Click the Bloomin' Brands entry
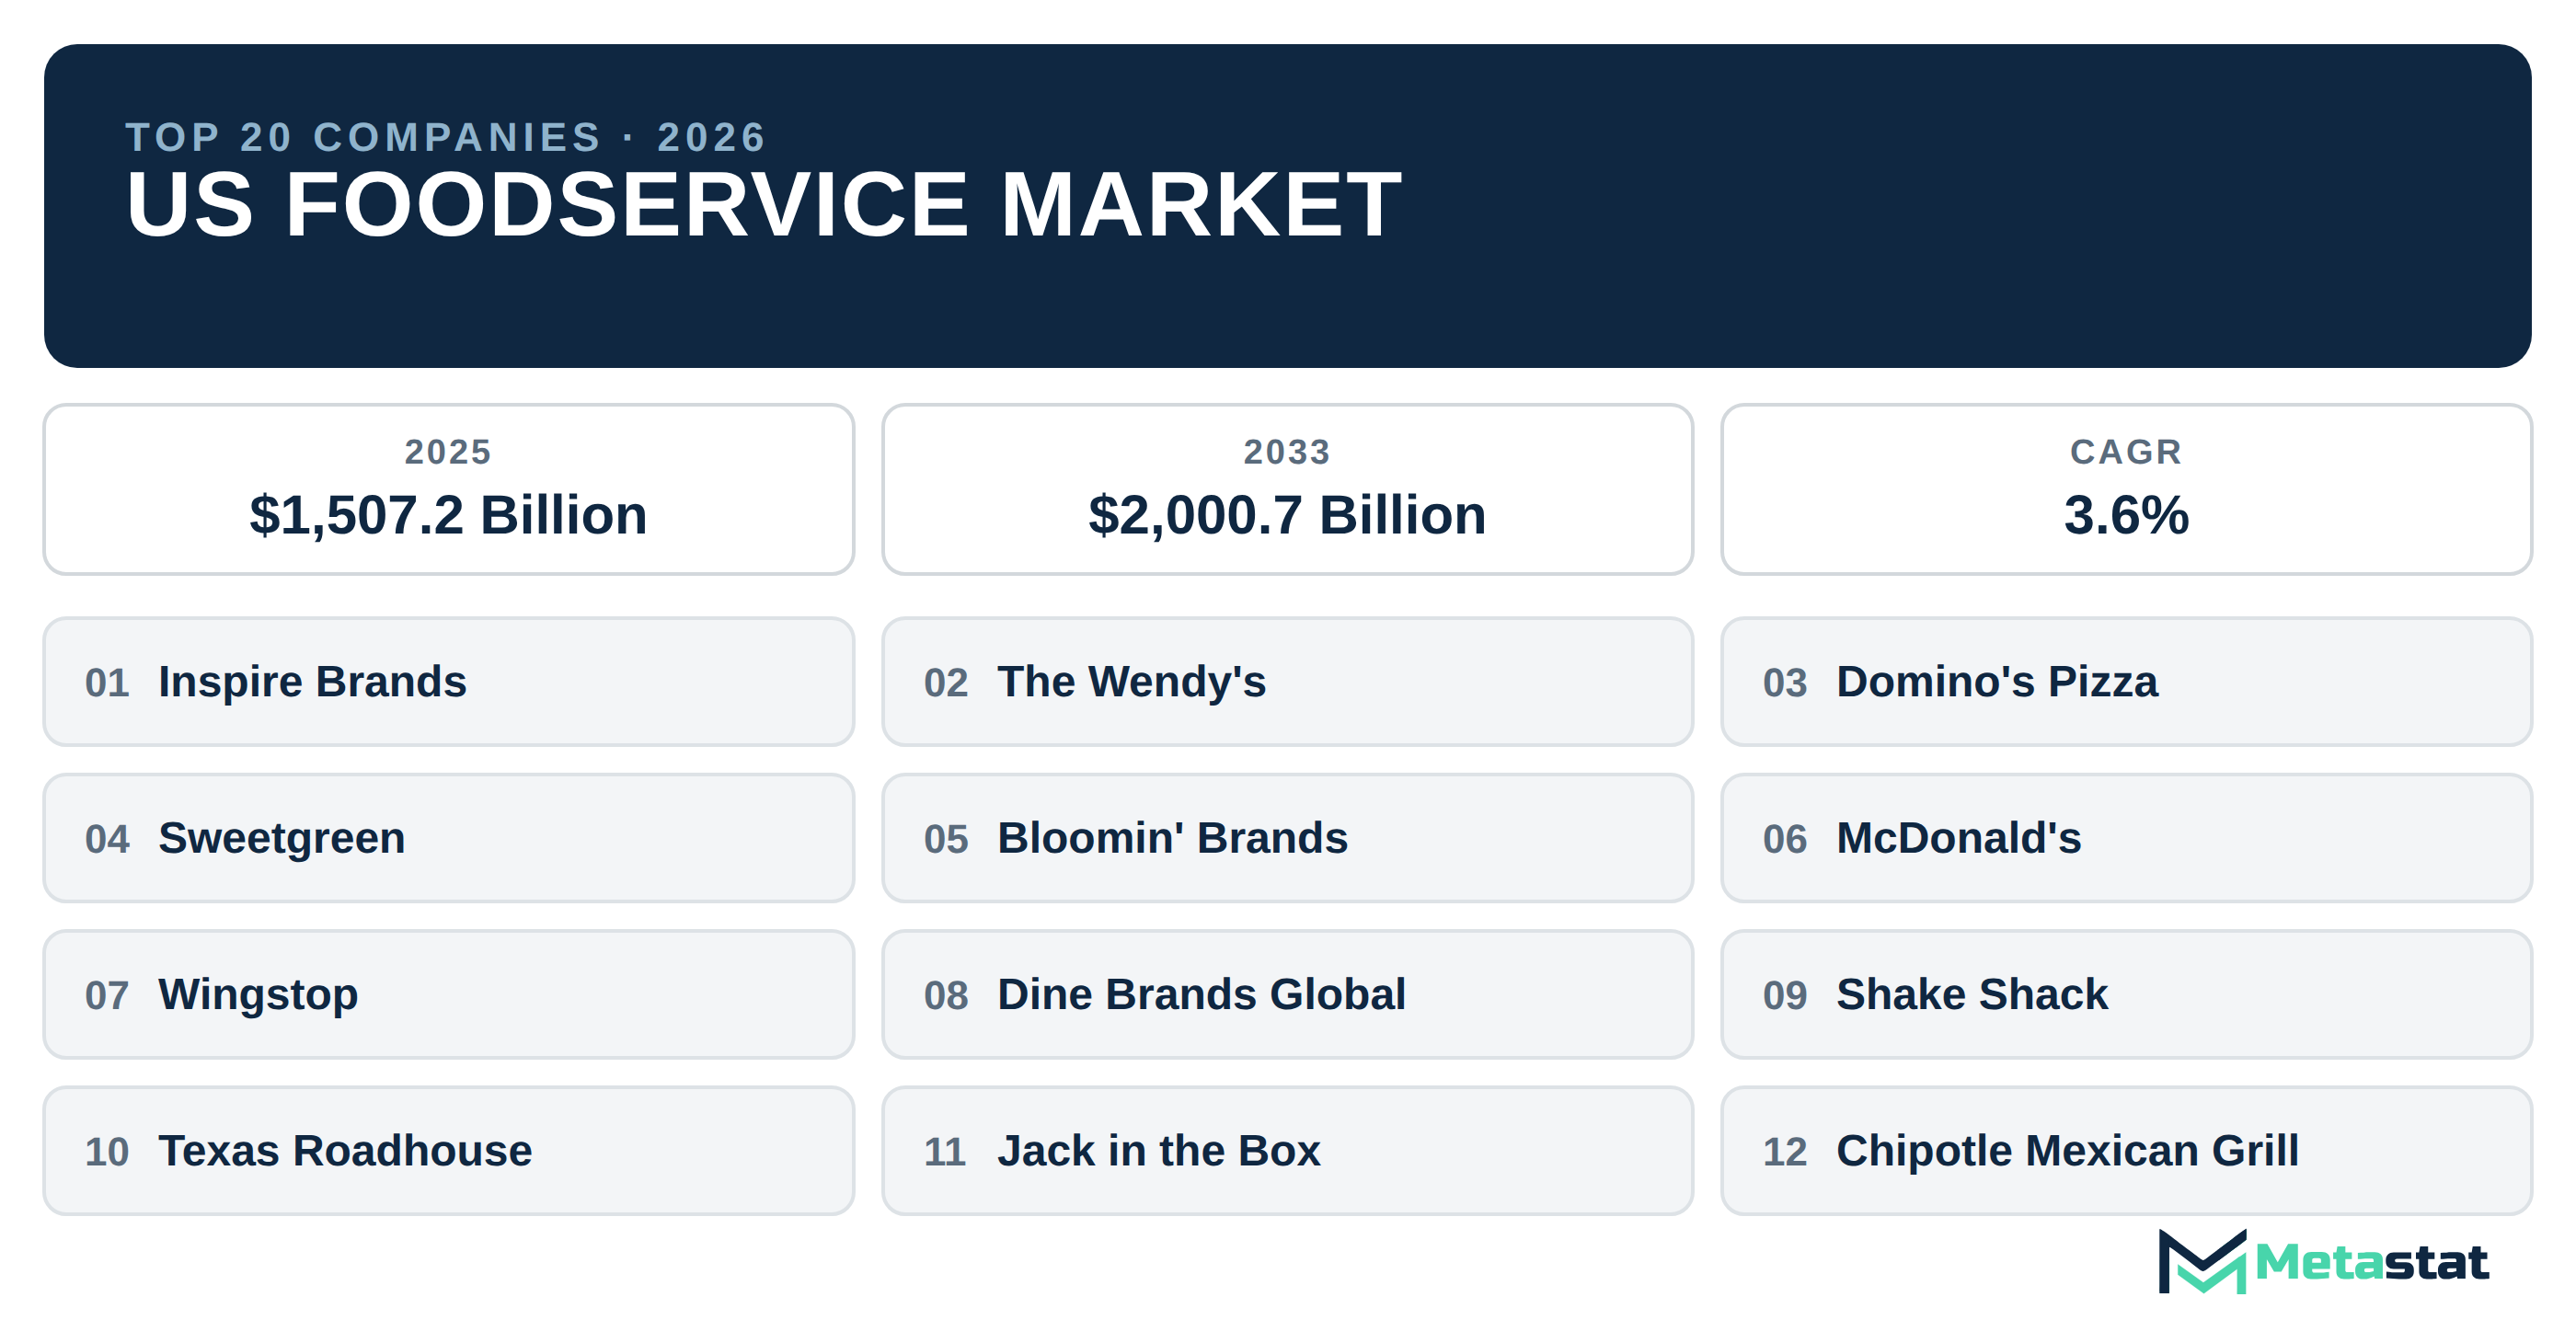Viewport: 2576px width, 1343px height. tap(1287, 838)
